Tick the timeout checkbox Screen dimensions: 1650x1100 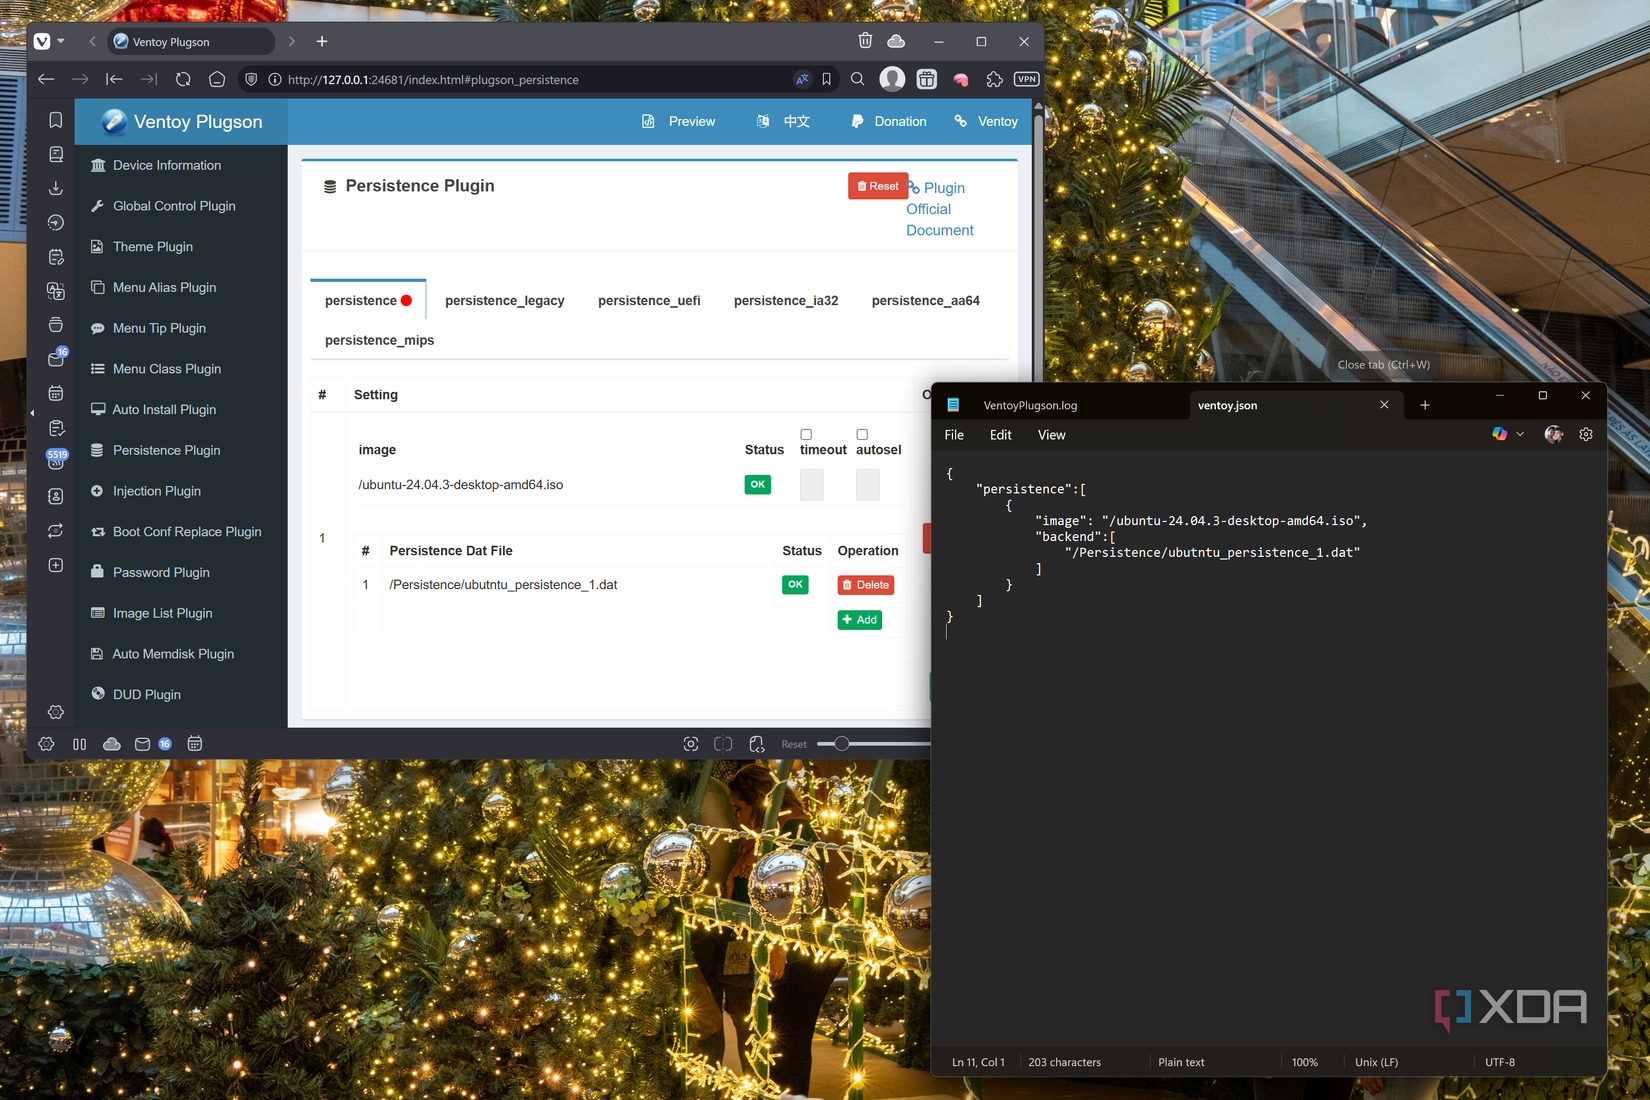click(806, 434)
